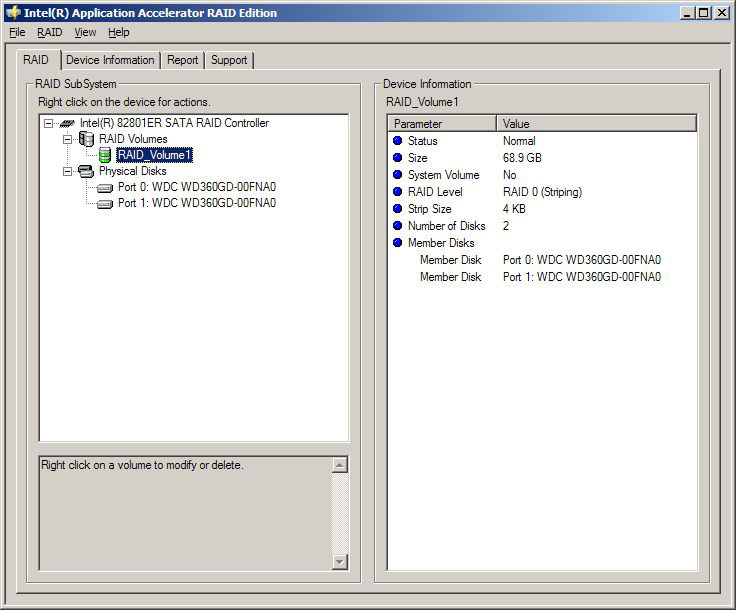736x610 pixels.
Task: Minimize the Application Accelerator window
Action: pyautogui.click(x=687, y=13)
